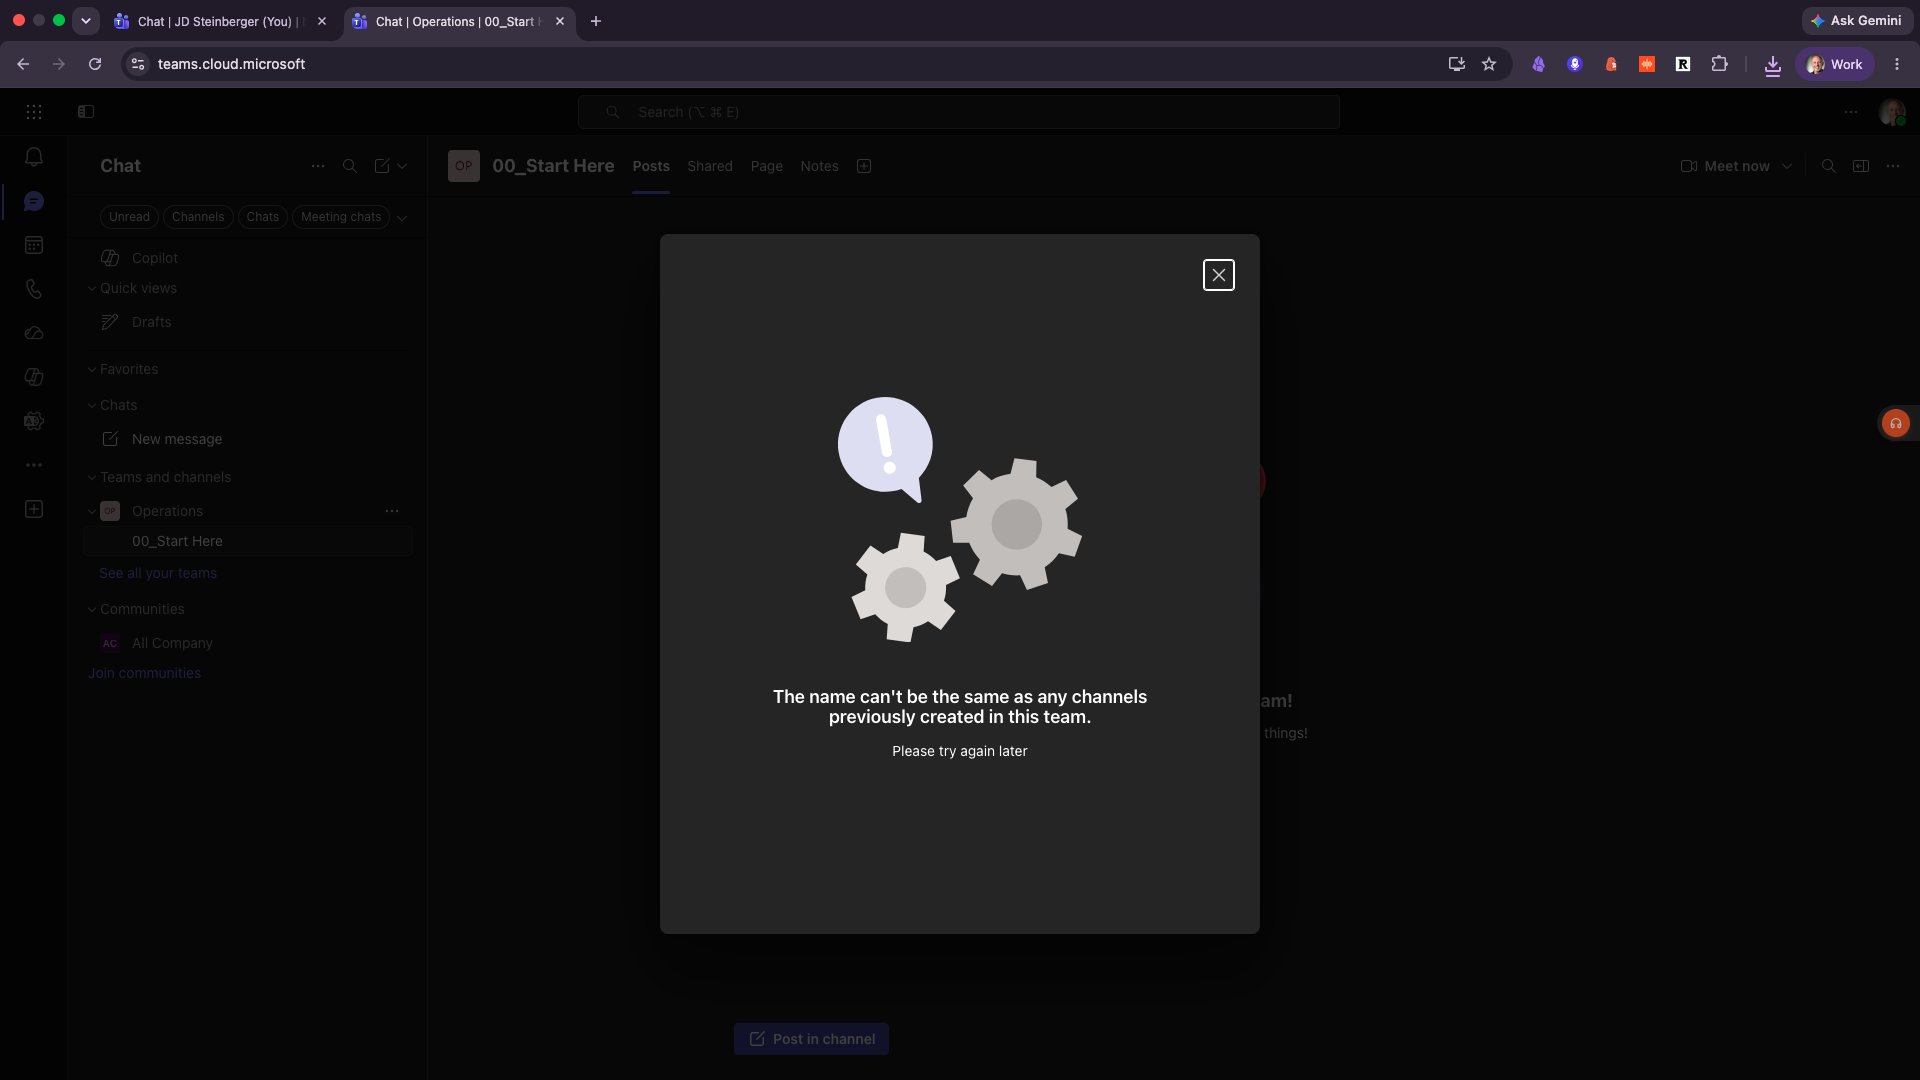Open Chat pane more options ellipsis
The height and width of the screenshot is (1080, 1920).
coord(318,166)
